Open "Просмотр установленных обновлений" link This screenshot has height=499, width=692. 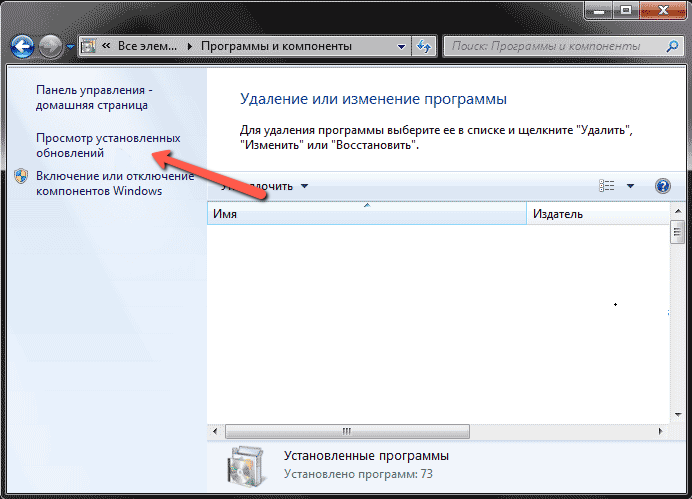pyautogui.click(x=108, y=145)
